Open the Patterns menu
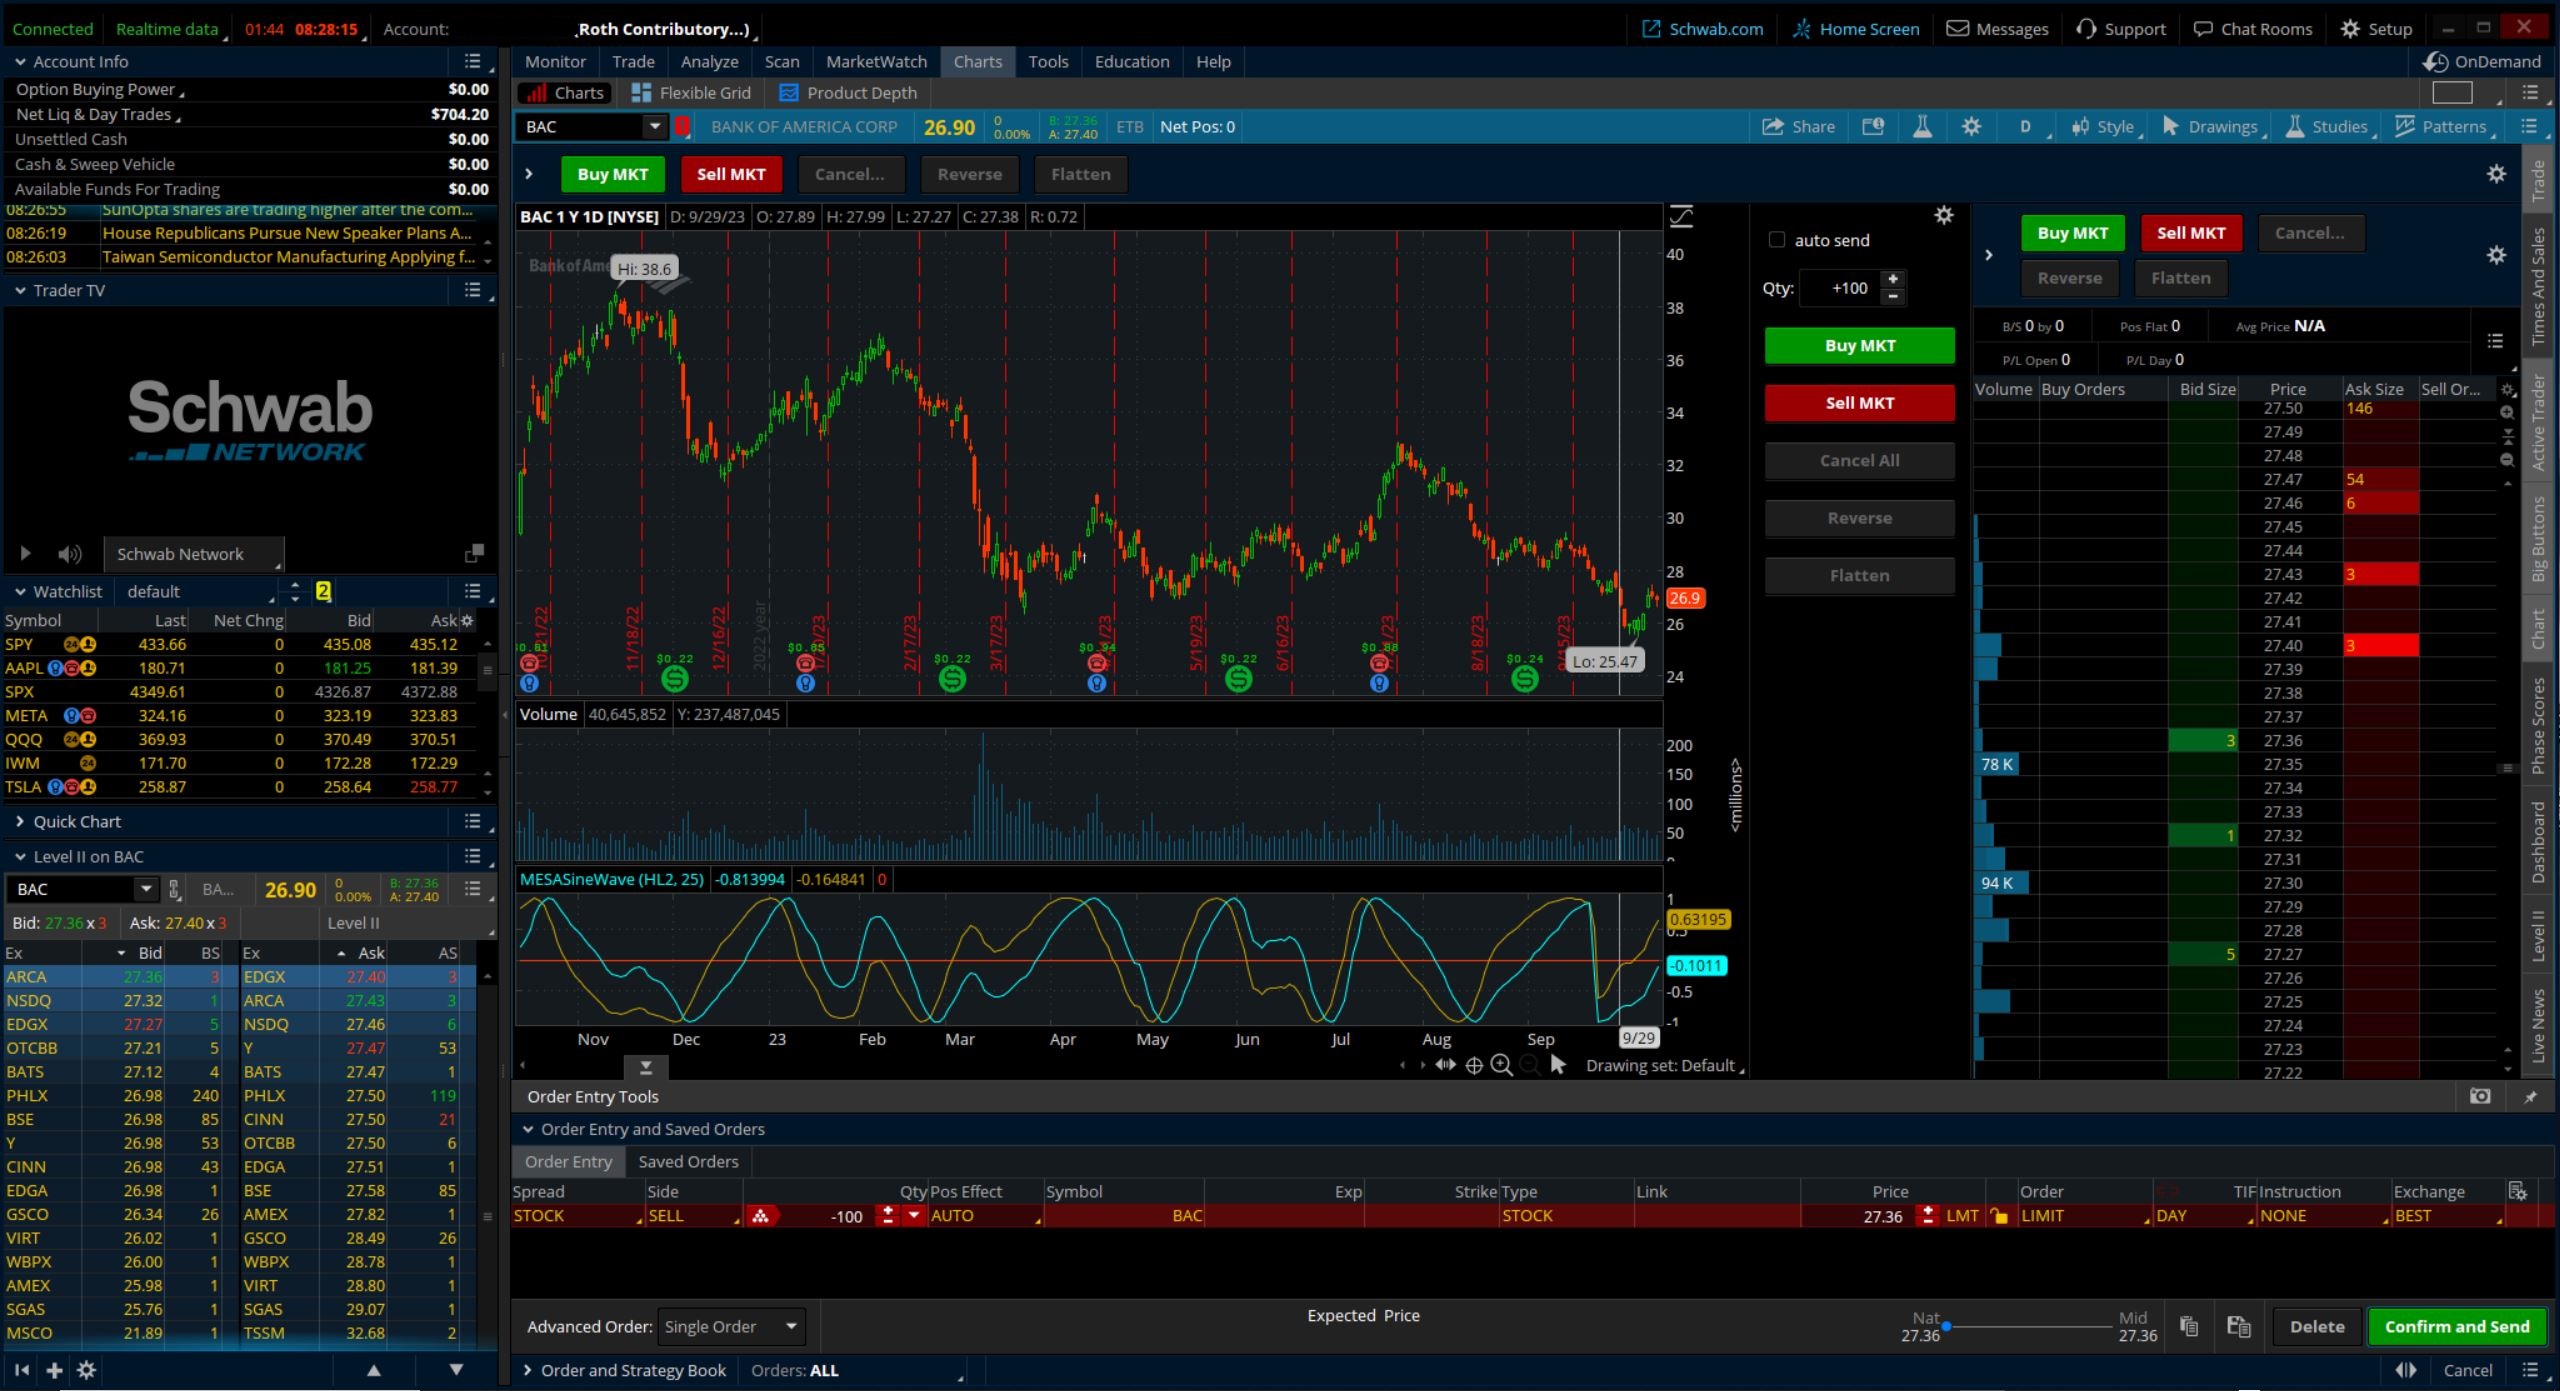The width and height of the screenshot is (2560, 1391). click(2442, 127)
